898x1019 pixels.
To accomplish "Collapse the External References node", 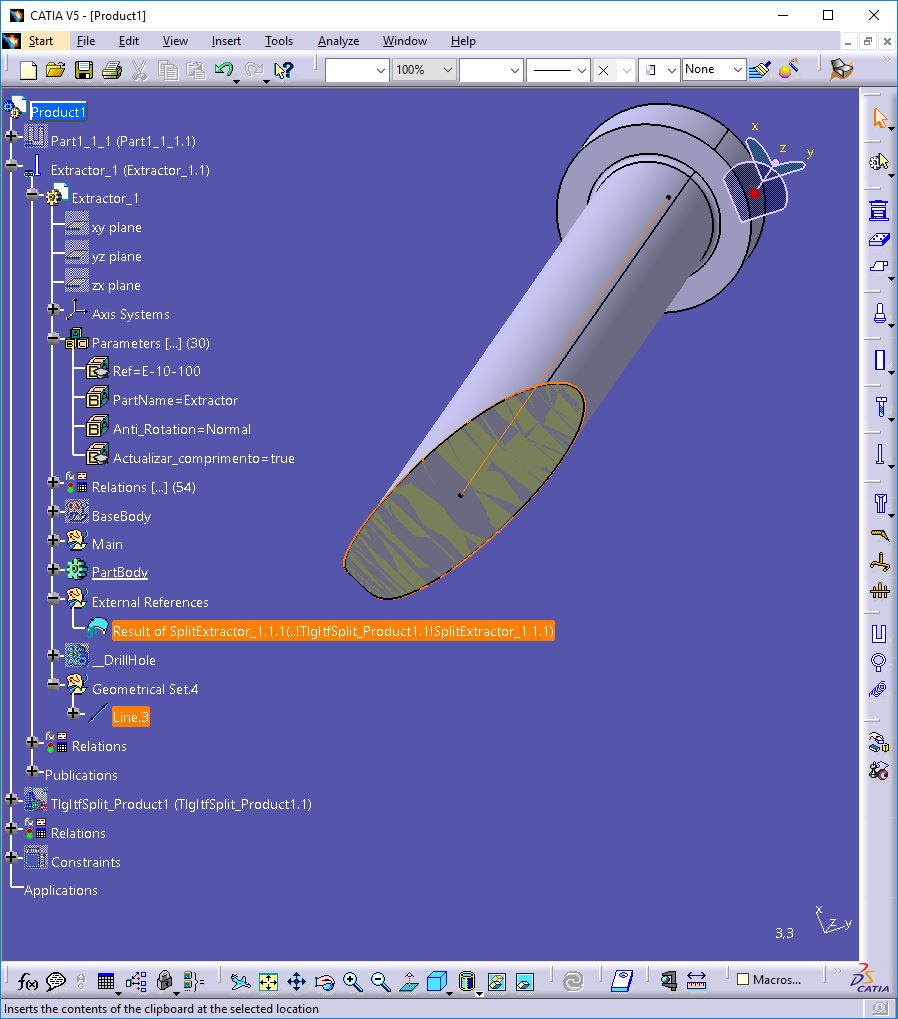I will tap(54, 598).
